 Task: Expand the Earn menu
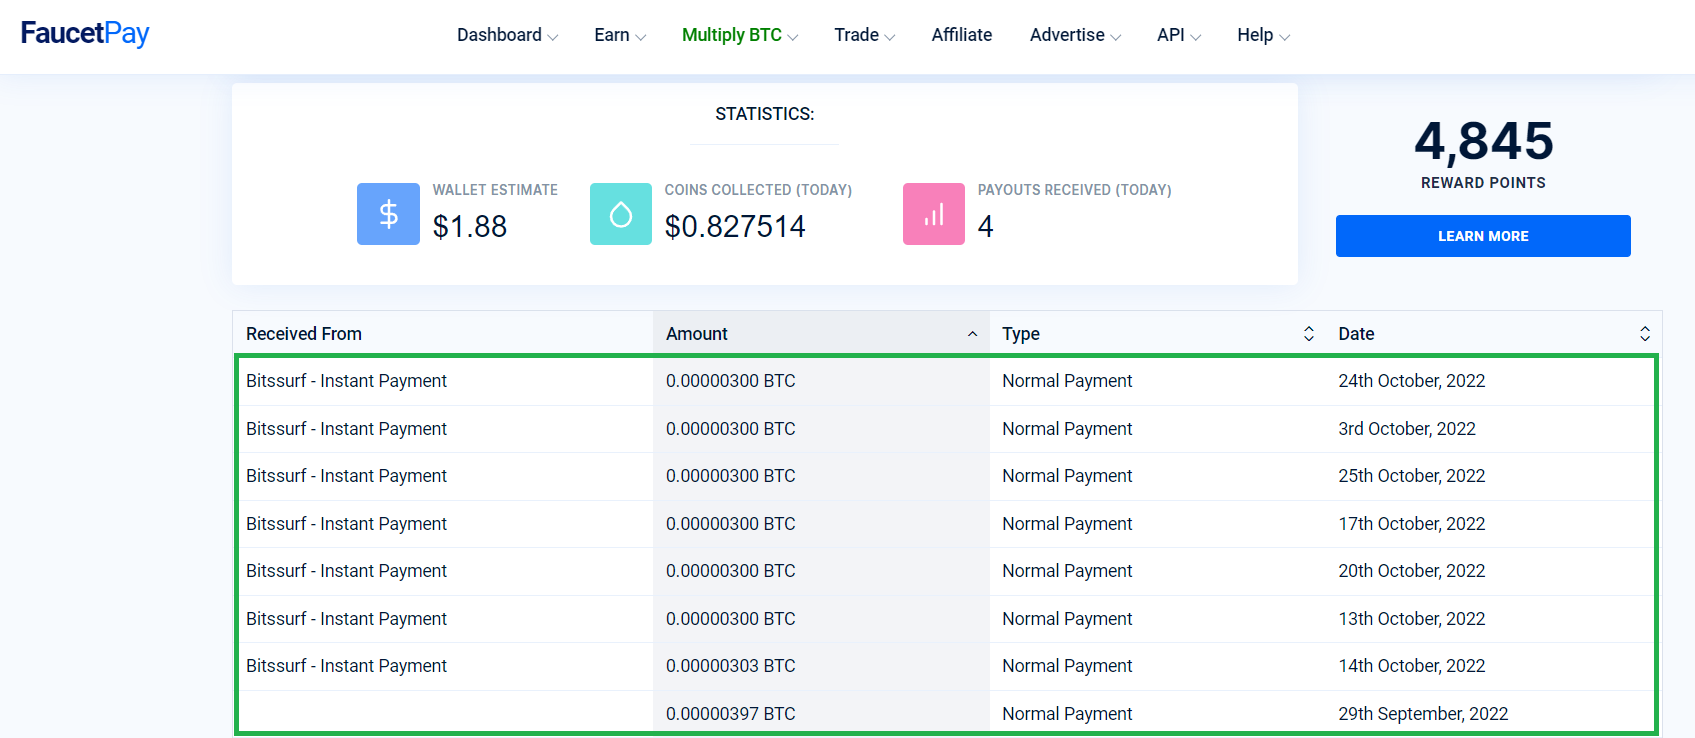point(620,35)
